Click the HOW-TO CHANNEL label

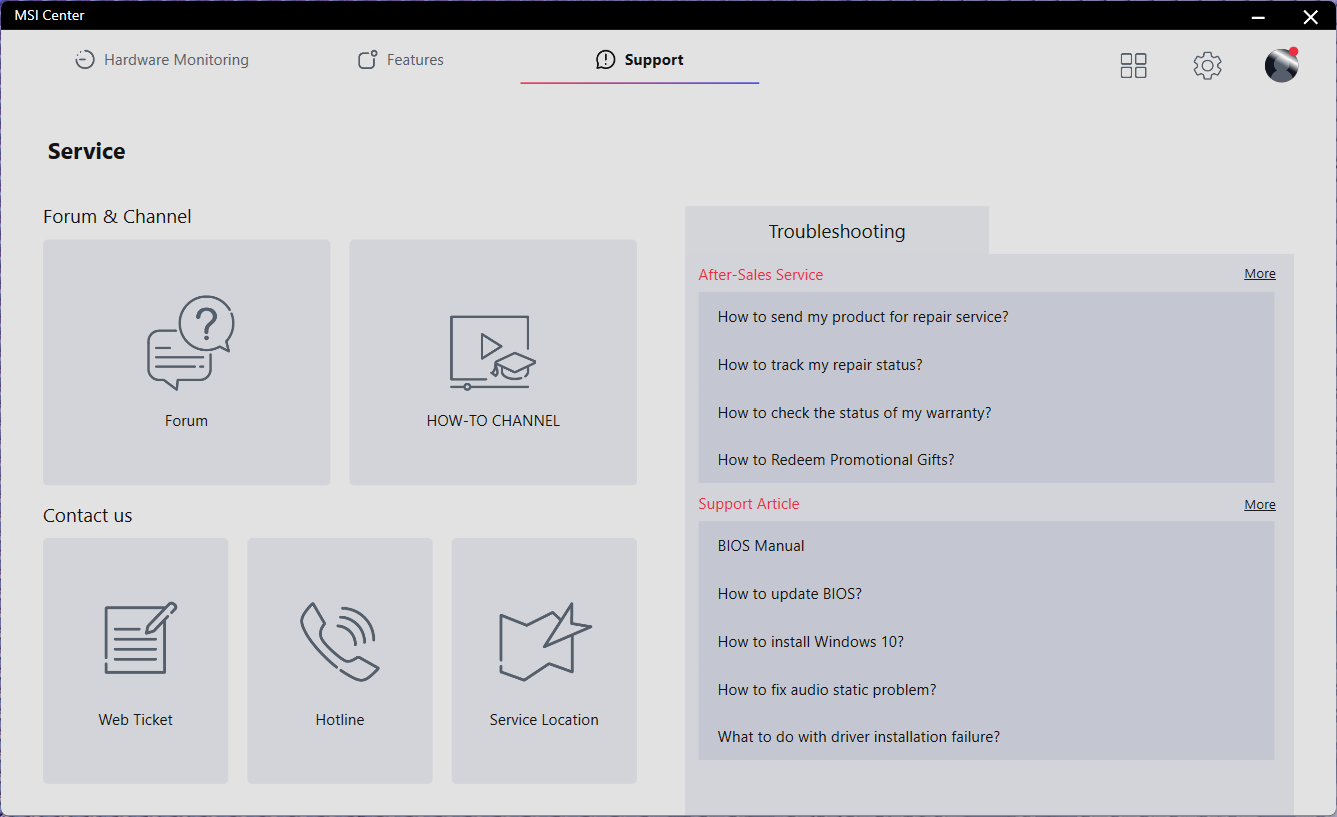click(493, 421)
